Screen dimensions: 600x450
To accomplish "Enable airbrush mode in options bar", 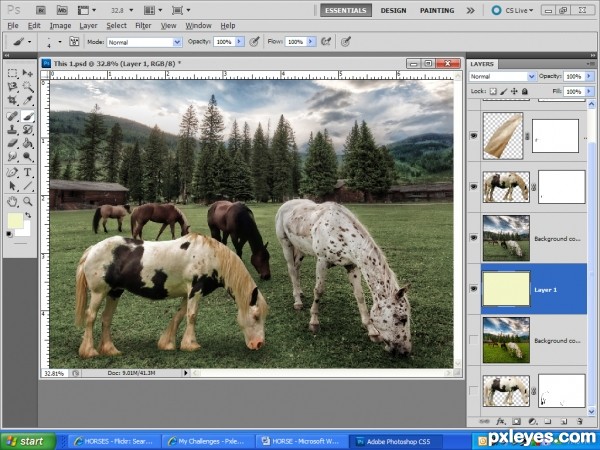I will pos(326,42).
